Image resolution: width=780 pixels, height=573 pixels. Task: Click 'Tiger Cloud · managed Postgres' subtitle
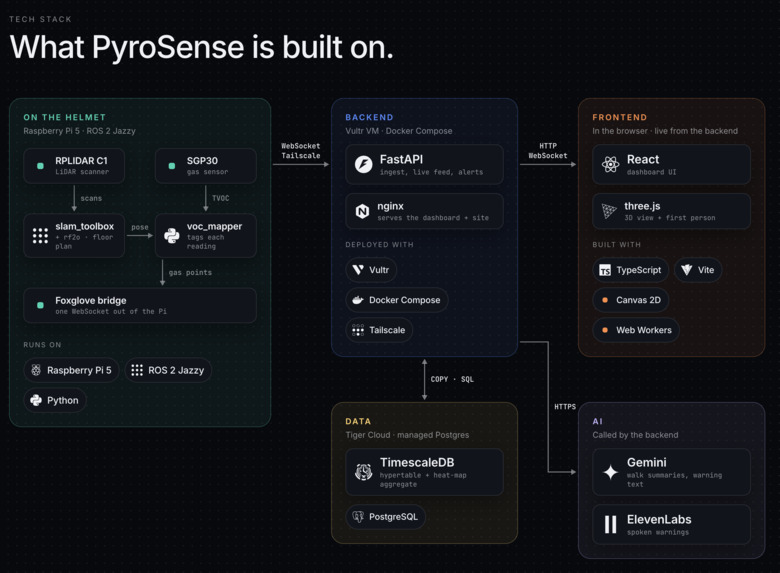pyautogui.click(x=407, y=435)
